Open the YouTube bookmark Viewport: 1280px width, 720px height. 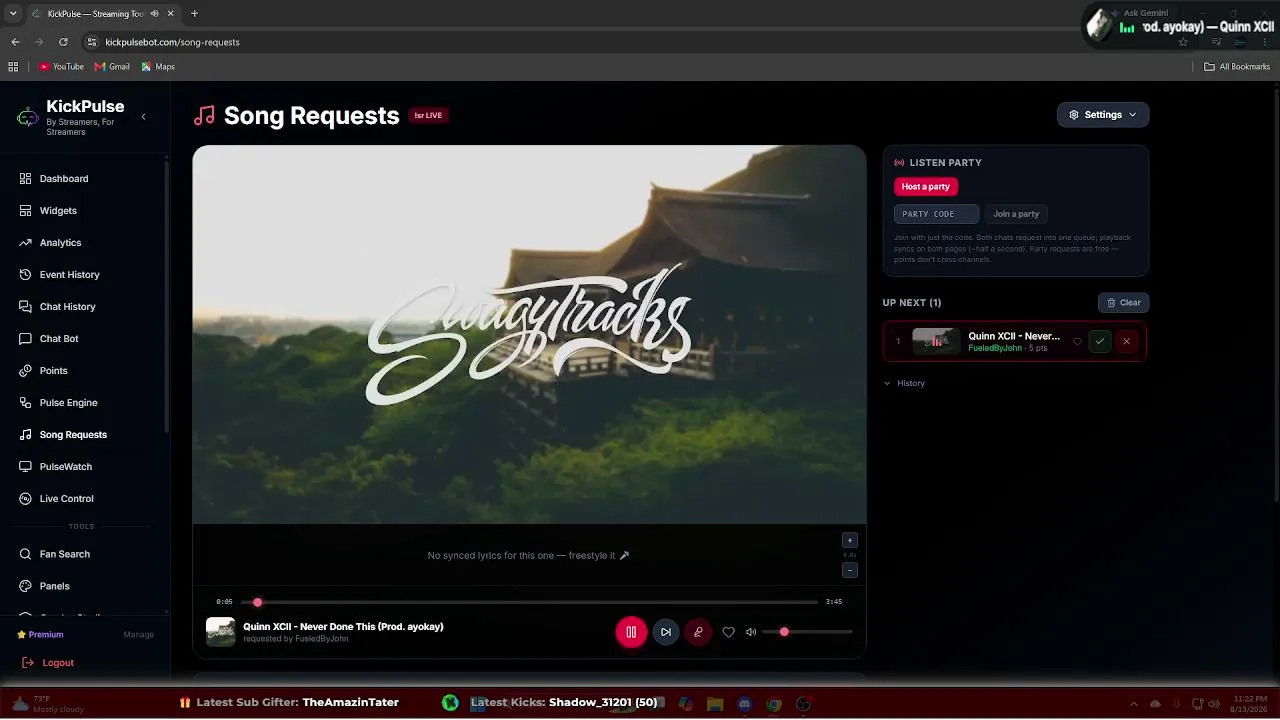(x=61, y=67)
